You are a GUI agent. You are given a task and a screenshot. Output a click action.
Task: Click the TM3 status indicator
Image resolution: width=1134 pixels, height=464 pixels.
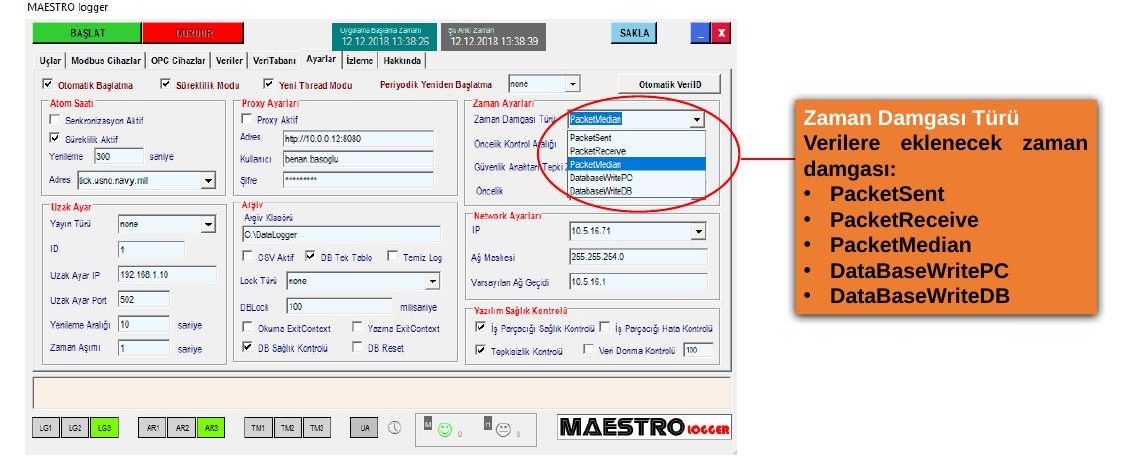coord(317,428)
